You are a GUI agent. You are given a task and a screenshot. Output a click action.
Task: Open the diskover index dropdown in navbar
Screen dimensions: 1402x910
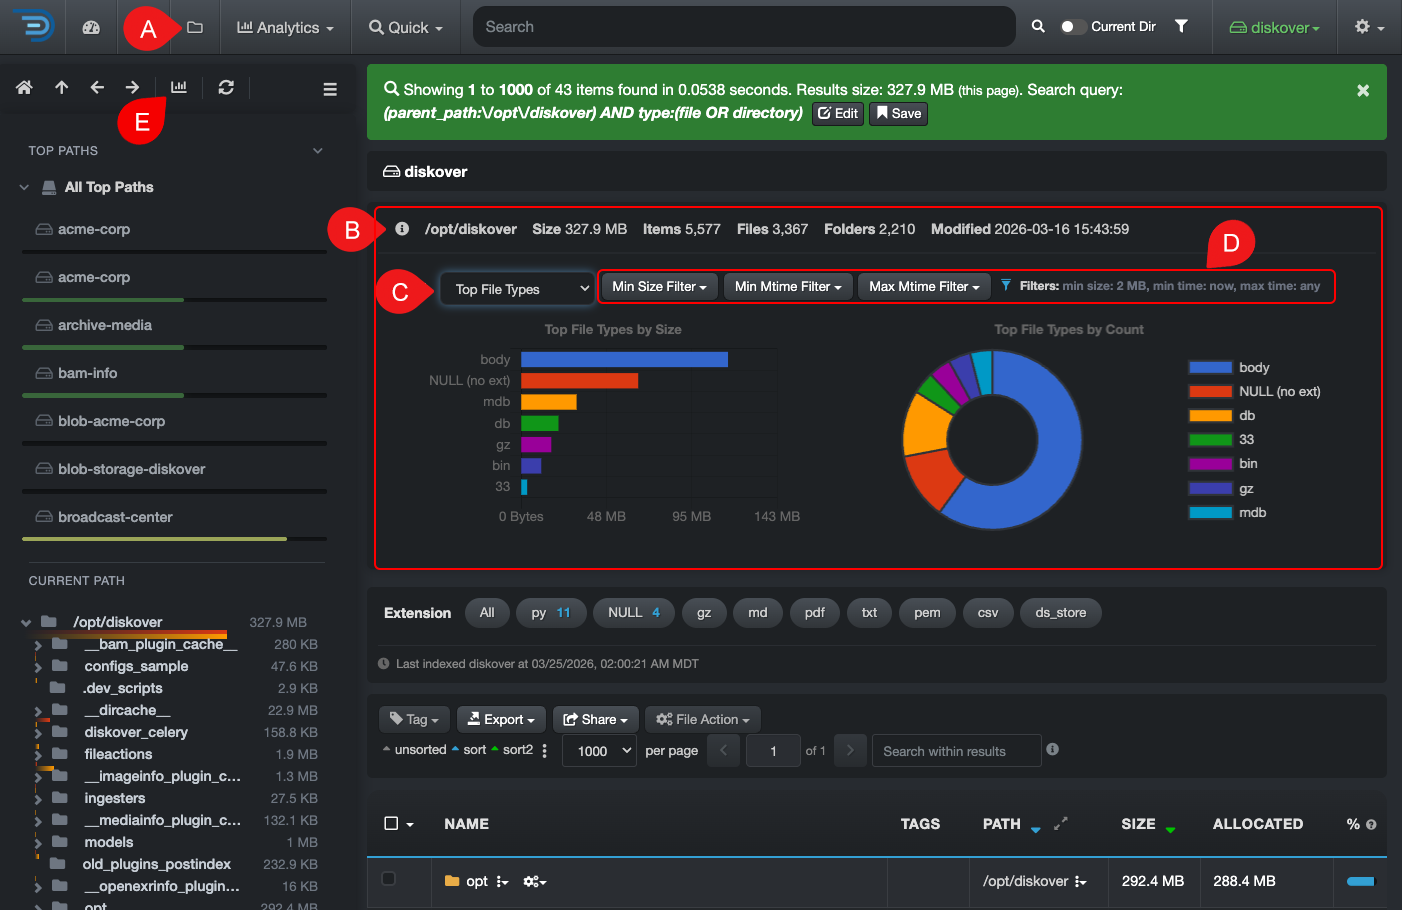coord(1274,27)
